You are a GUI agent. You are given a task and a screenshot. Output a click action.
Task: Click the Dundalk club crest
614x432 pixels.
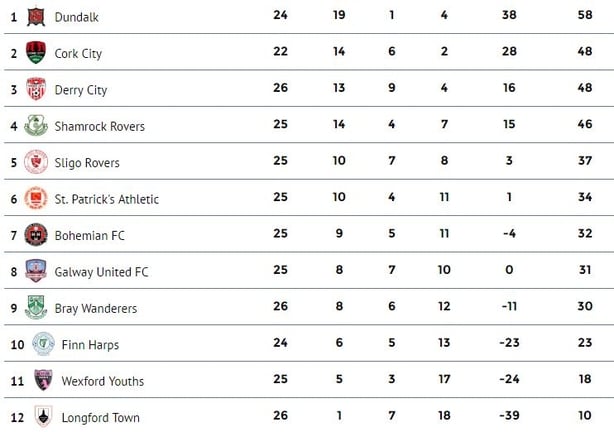pos(36,17)
